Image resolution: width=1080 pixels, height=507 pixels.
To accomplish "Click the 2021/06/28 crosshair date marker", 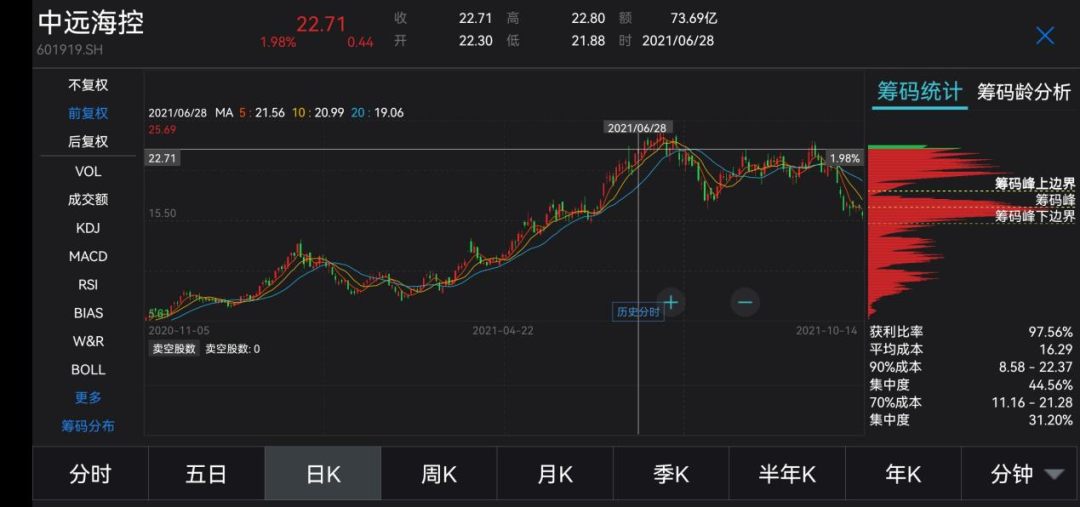I will (637, 128).
